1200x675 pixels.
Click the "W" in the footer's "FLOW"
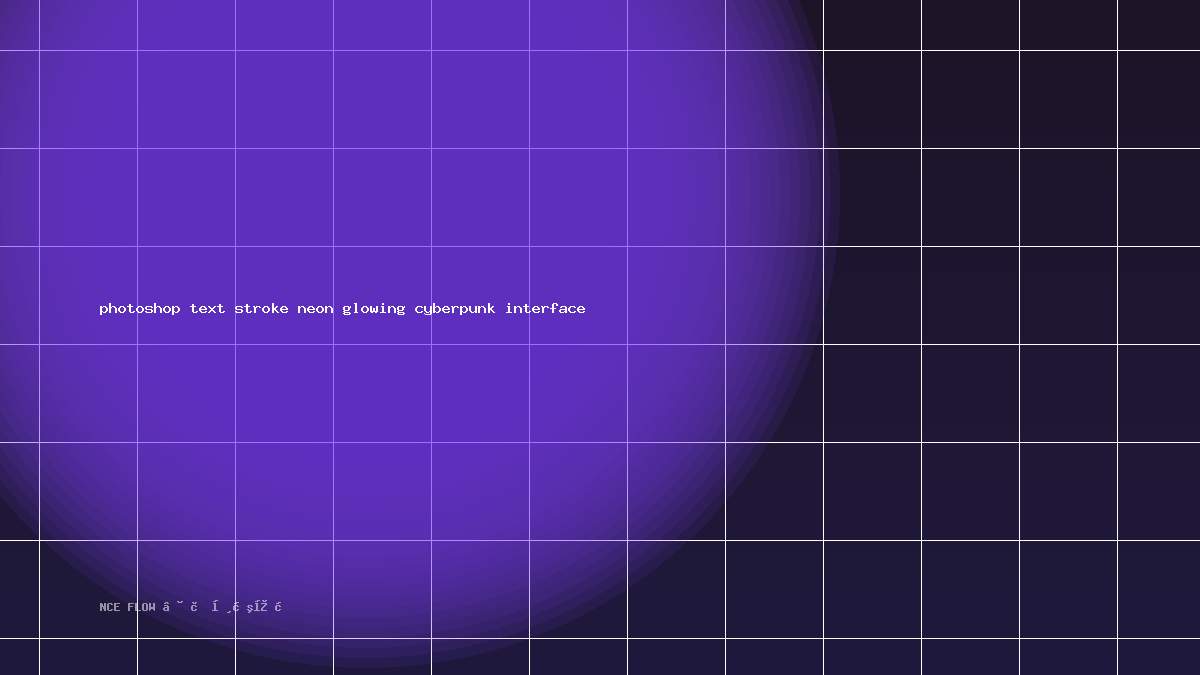[152, 607]
